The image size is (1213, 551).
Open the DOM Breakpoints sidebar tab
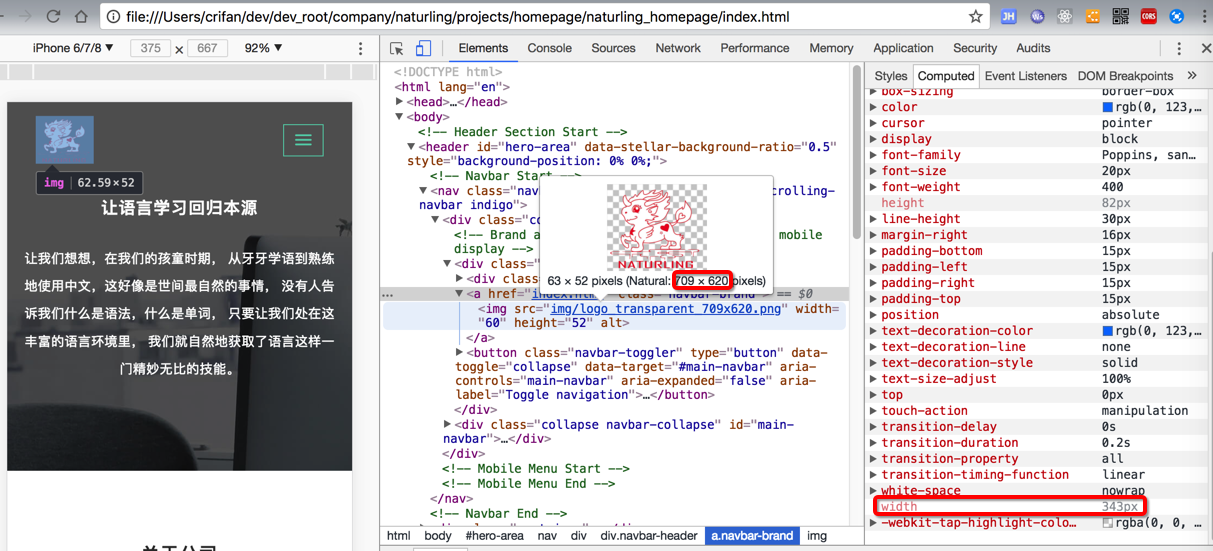pyautogui.click(x=1125, y=76)
